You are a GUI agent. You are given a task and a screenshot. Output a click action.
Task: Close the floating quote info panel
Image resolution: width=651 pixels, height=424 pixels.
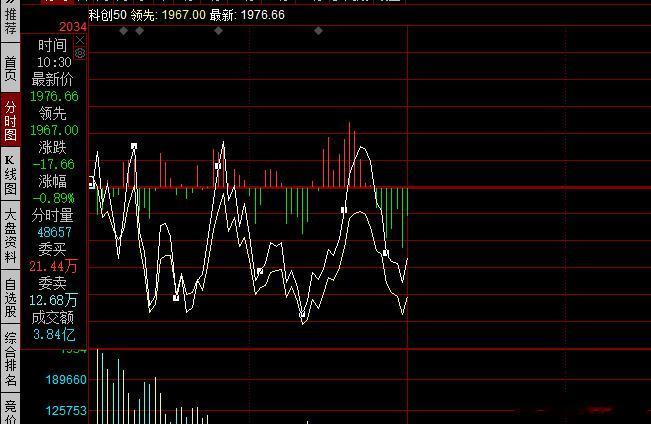click(x=80, y=40)
